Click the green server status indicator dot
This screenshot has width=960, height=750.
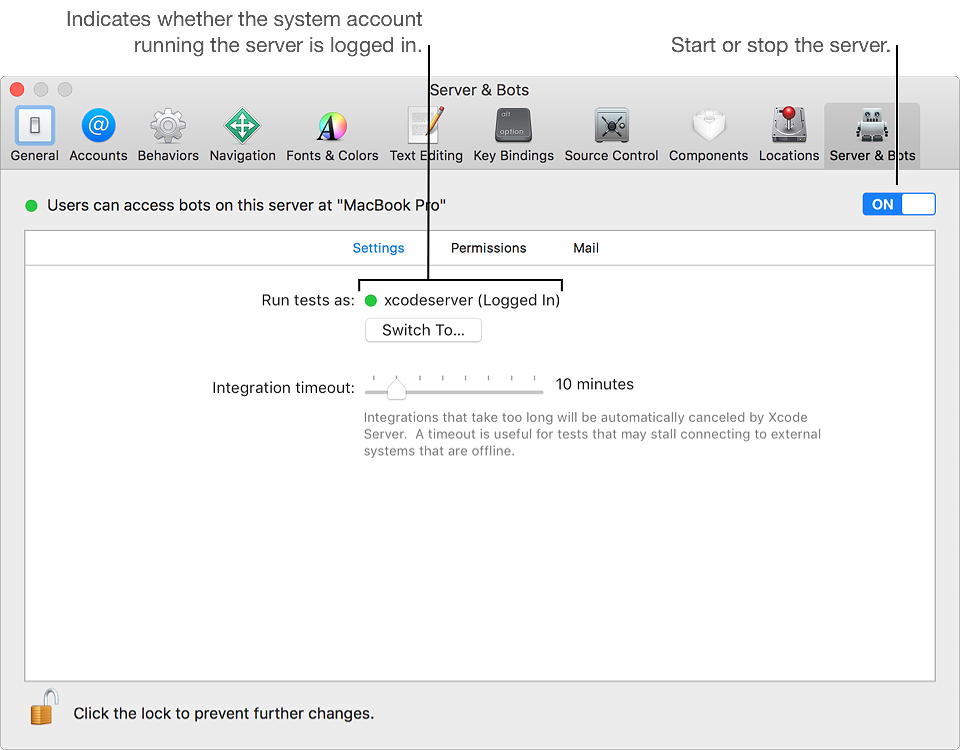pos(31,206)
